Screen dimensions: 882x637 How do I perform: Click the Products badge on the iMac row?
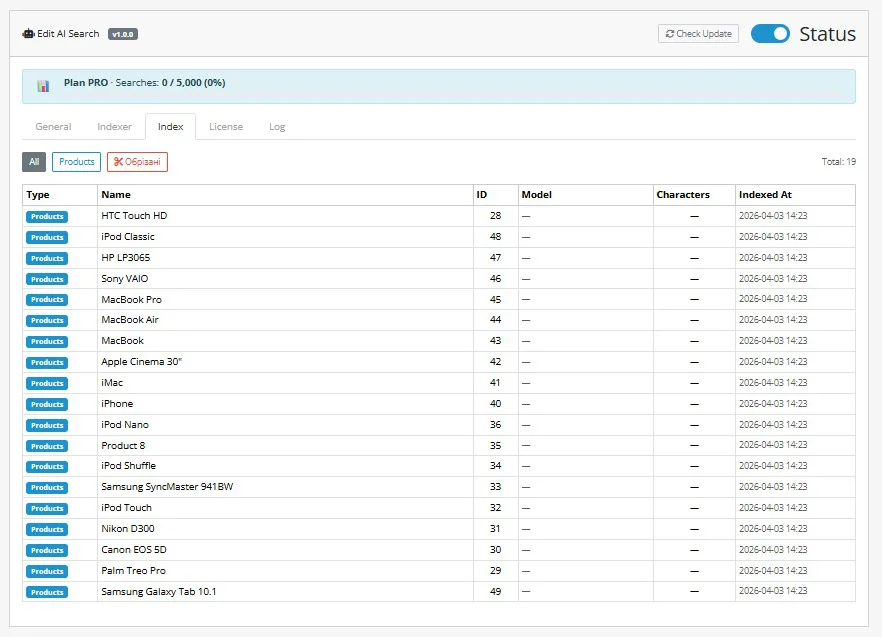[46, 383]
